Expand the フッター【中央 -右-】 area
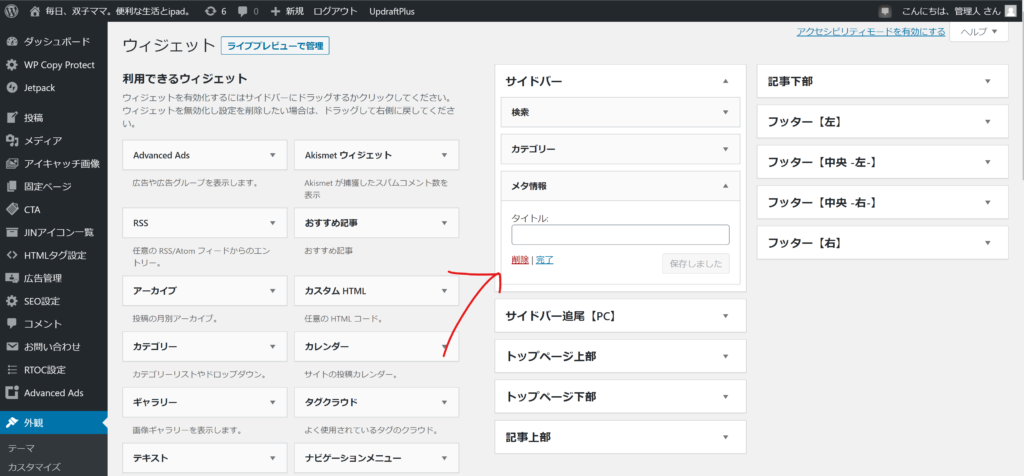The height and width of the screenshot is (476, 1024). tap(987, 203)
